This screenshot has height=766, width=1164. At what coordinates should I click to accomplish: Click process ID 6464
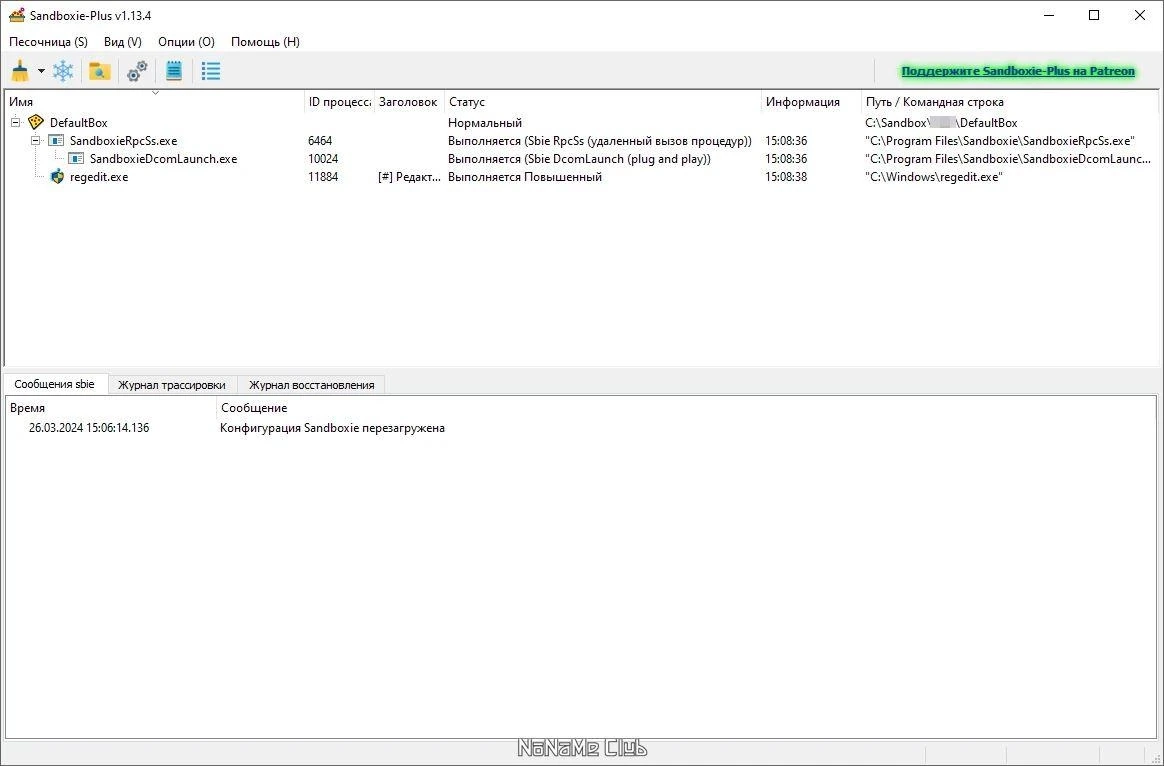(x=320, y=140)
